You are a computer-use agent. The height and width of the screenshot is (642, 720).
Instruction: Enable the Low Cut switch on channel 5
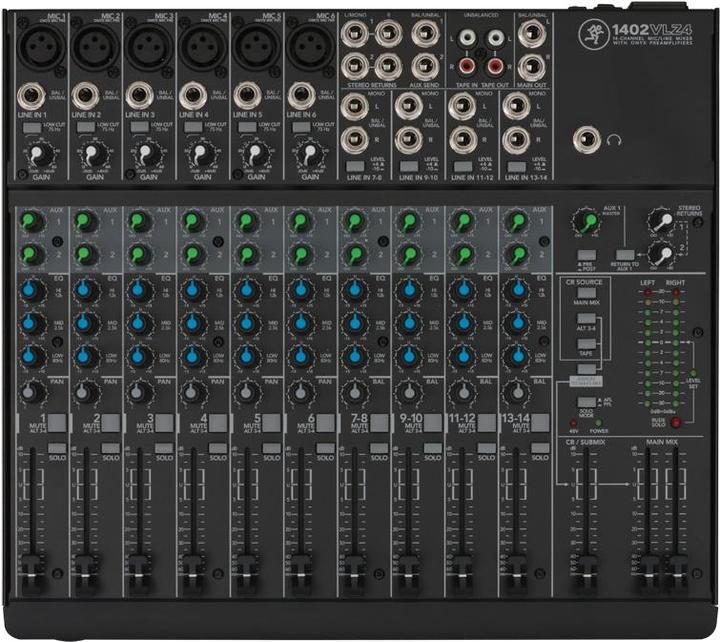click(247, 127)
